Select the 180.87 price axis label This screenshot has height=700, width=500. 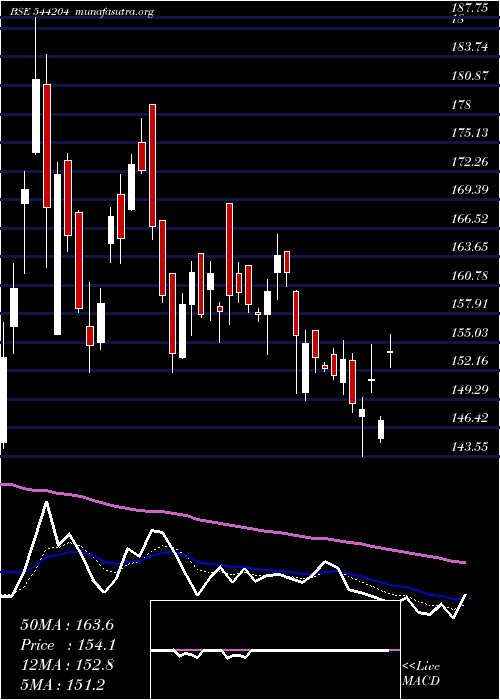tap(469, 76)
